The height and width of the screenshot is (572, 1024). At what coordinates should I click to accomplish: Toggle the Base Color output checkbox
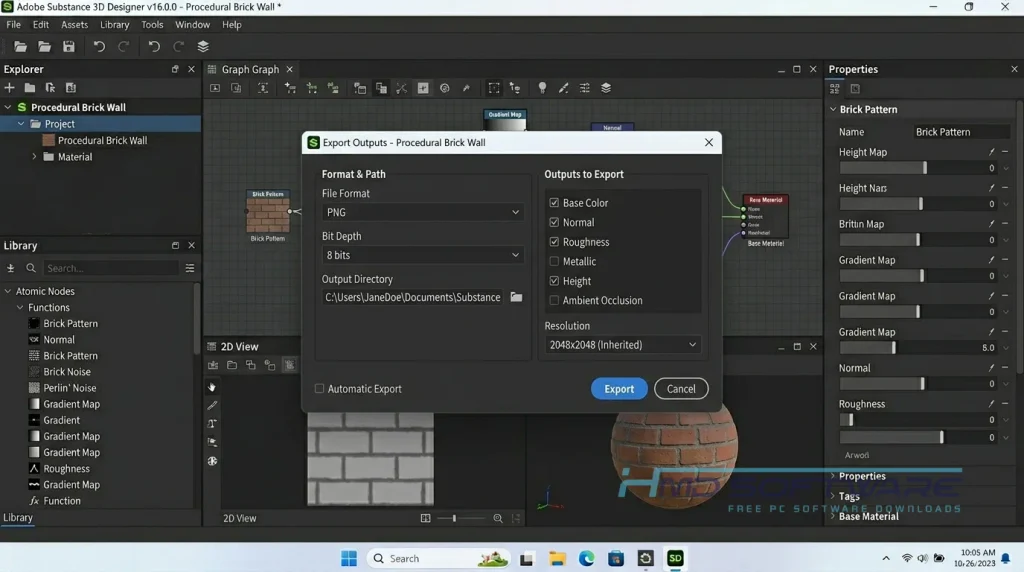[554, 203]
